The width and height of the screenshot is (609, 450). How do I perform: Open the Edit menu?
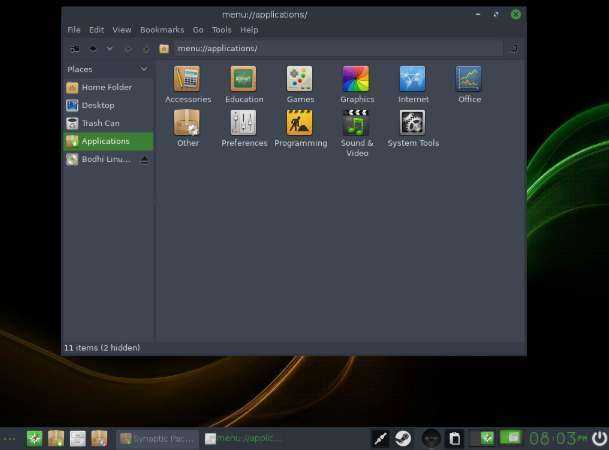click(x=96, y=30)
